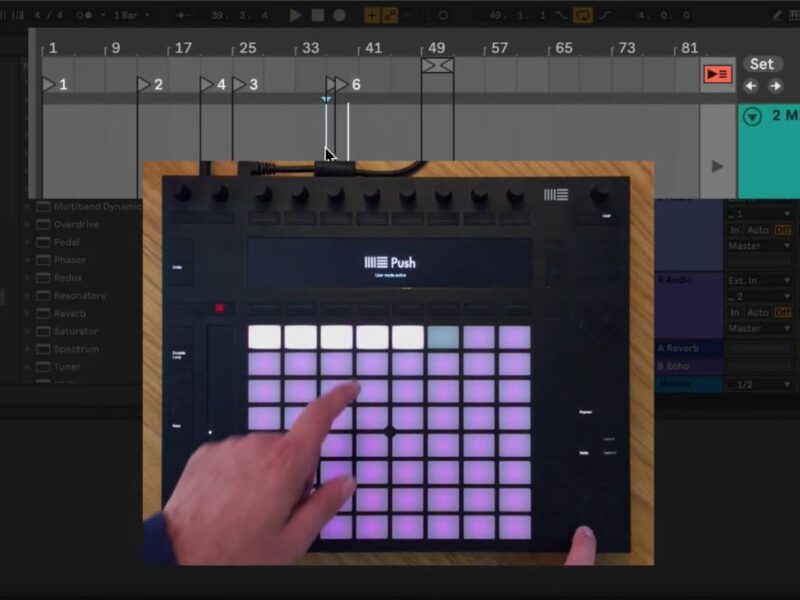Expand the Multiband Dynamics device
The image size is (800, 600).
coord(28,207)
